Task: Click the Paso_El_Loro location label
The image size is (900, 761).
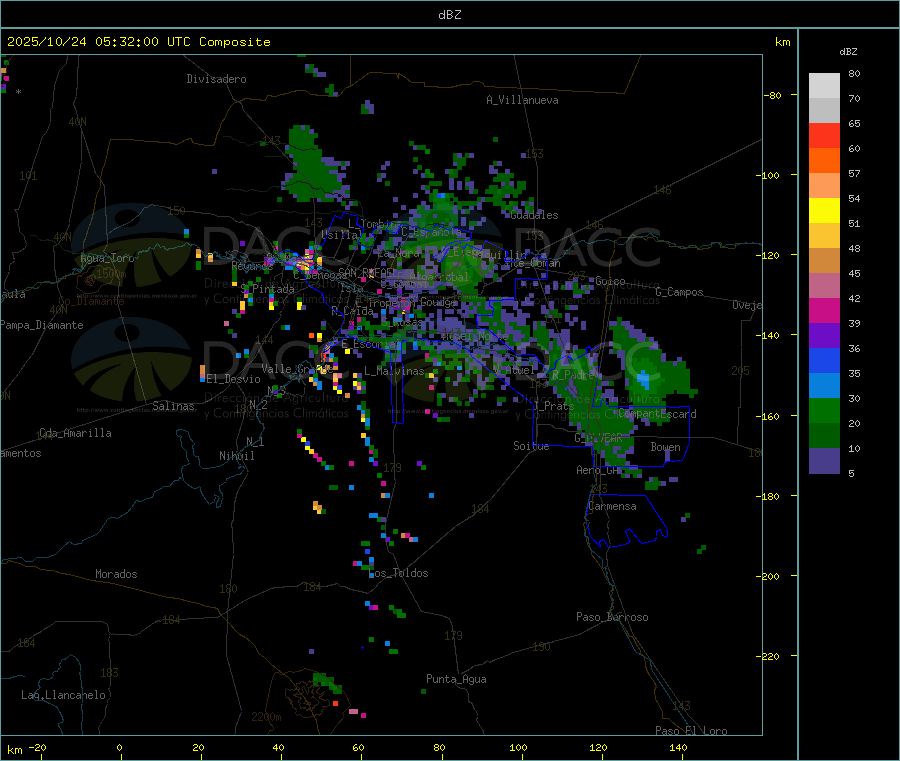Action: [691, 731]
